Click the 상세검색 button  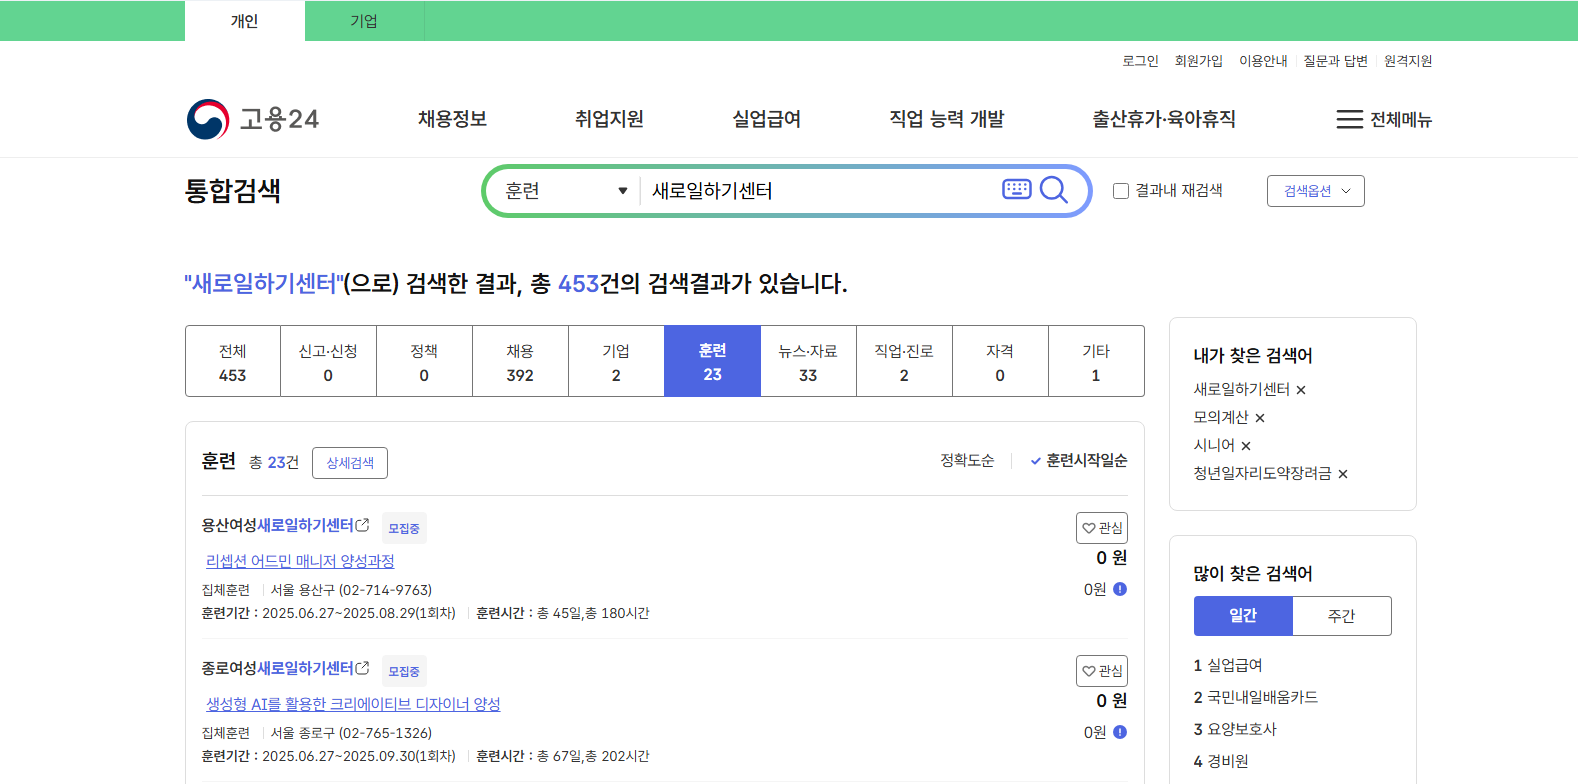(x=350, y=463)
